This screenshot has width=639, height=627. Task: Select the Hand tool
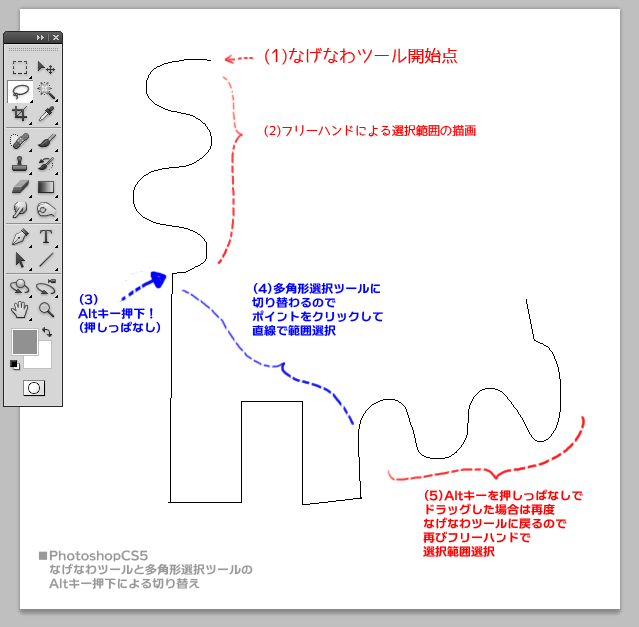point(20,310)
